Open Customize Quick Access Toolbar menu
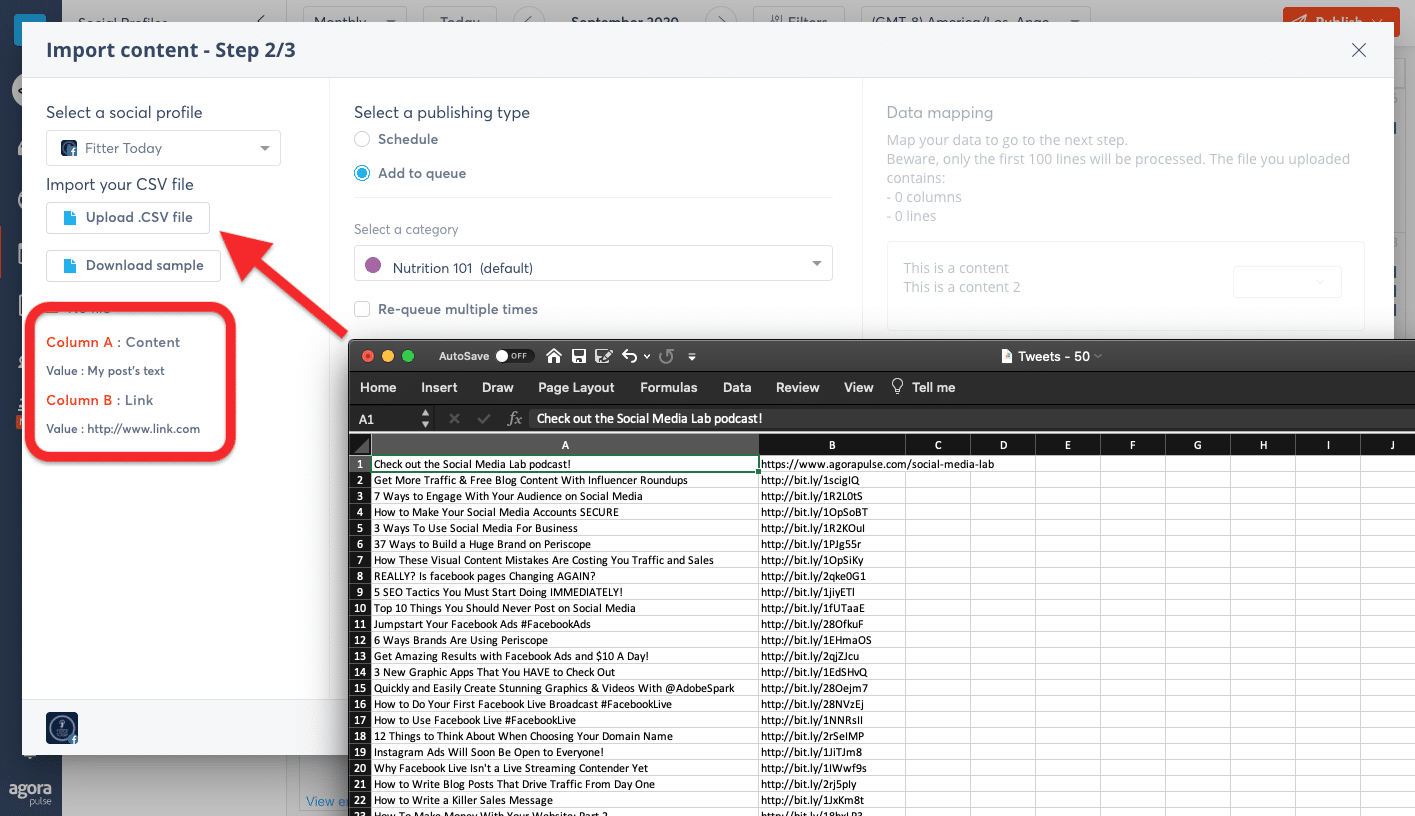The height and width of the screenshot is (816, 1415). [692, 357]
